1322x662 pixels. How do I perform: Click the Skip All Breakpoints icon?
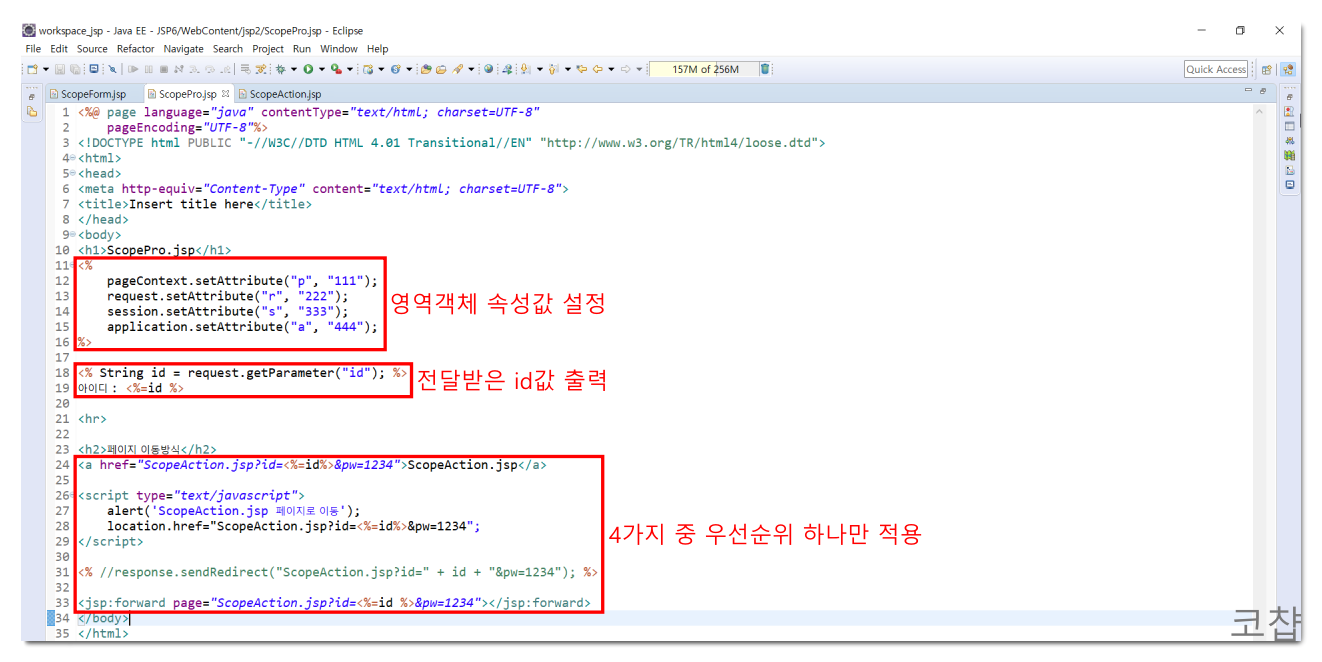click(111, 70)
